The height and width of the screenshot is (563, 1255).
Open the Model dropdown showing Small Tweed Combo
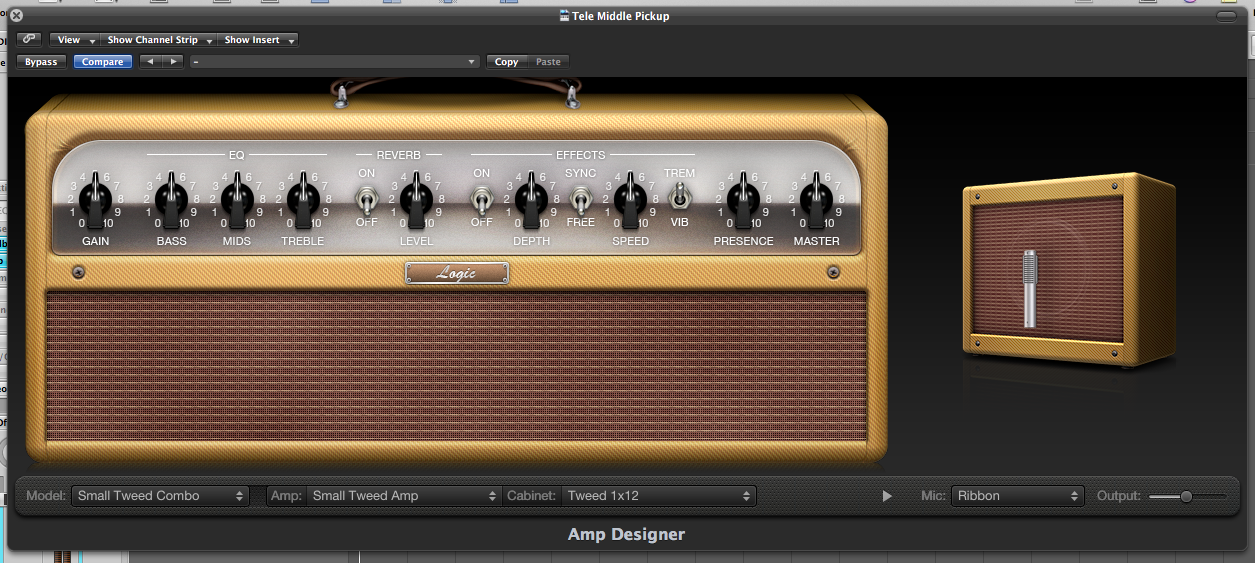pyautogui.click(x=160, y=496)
